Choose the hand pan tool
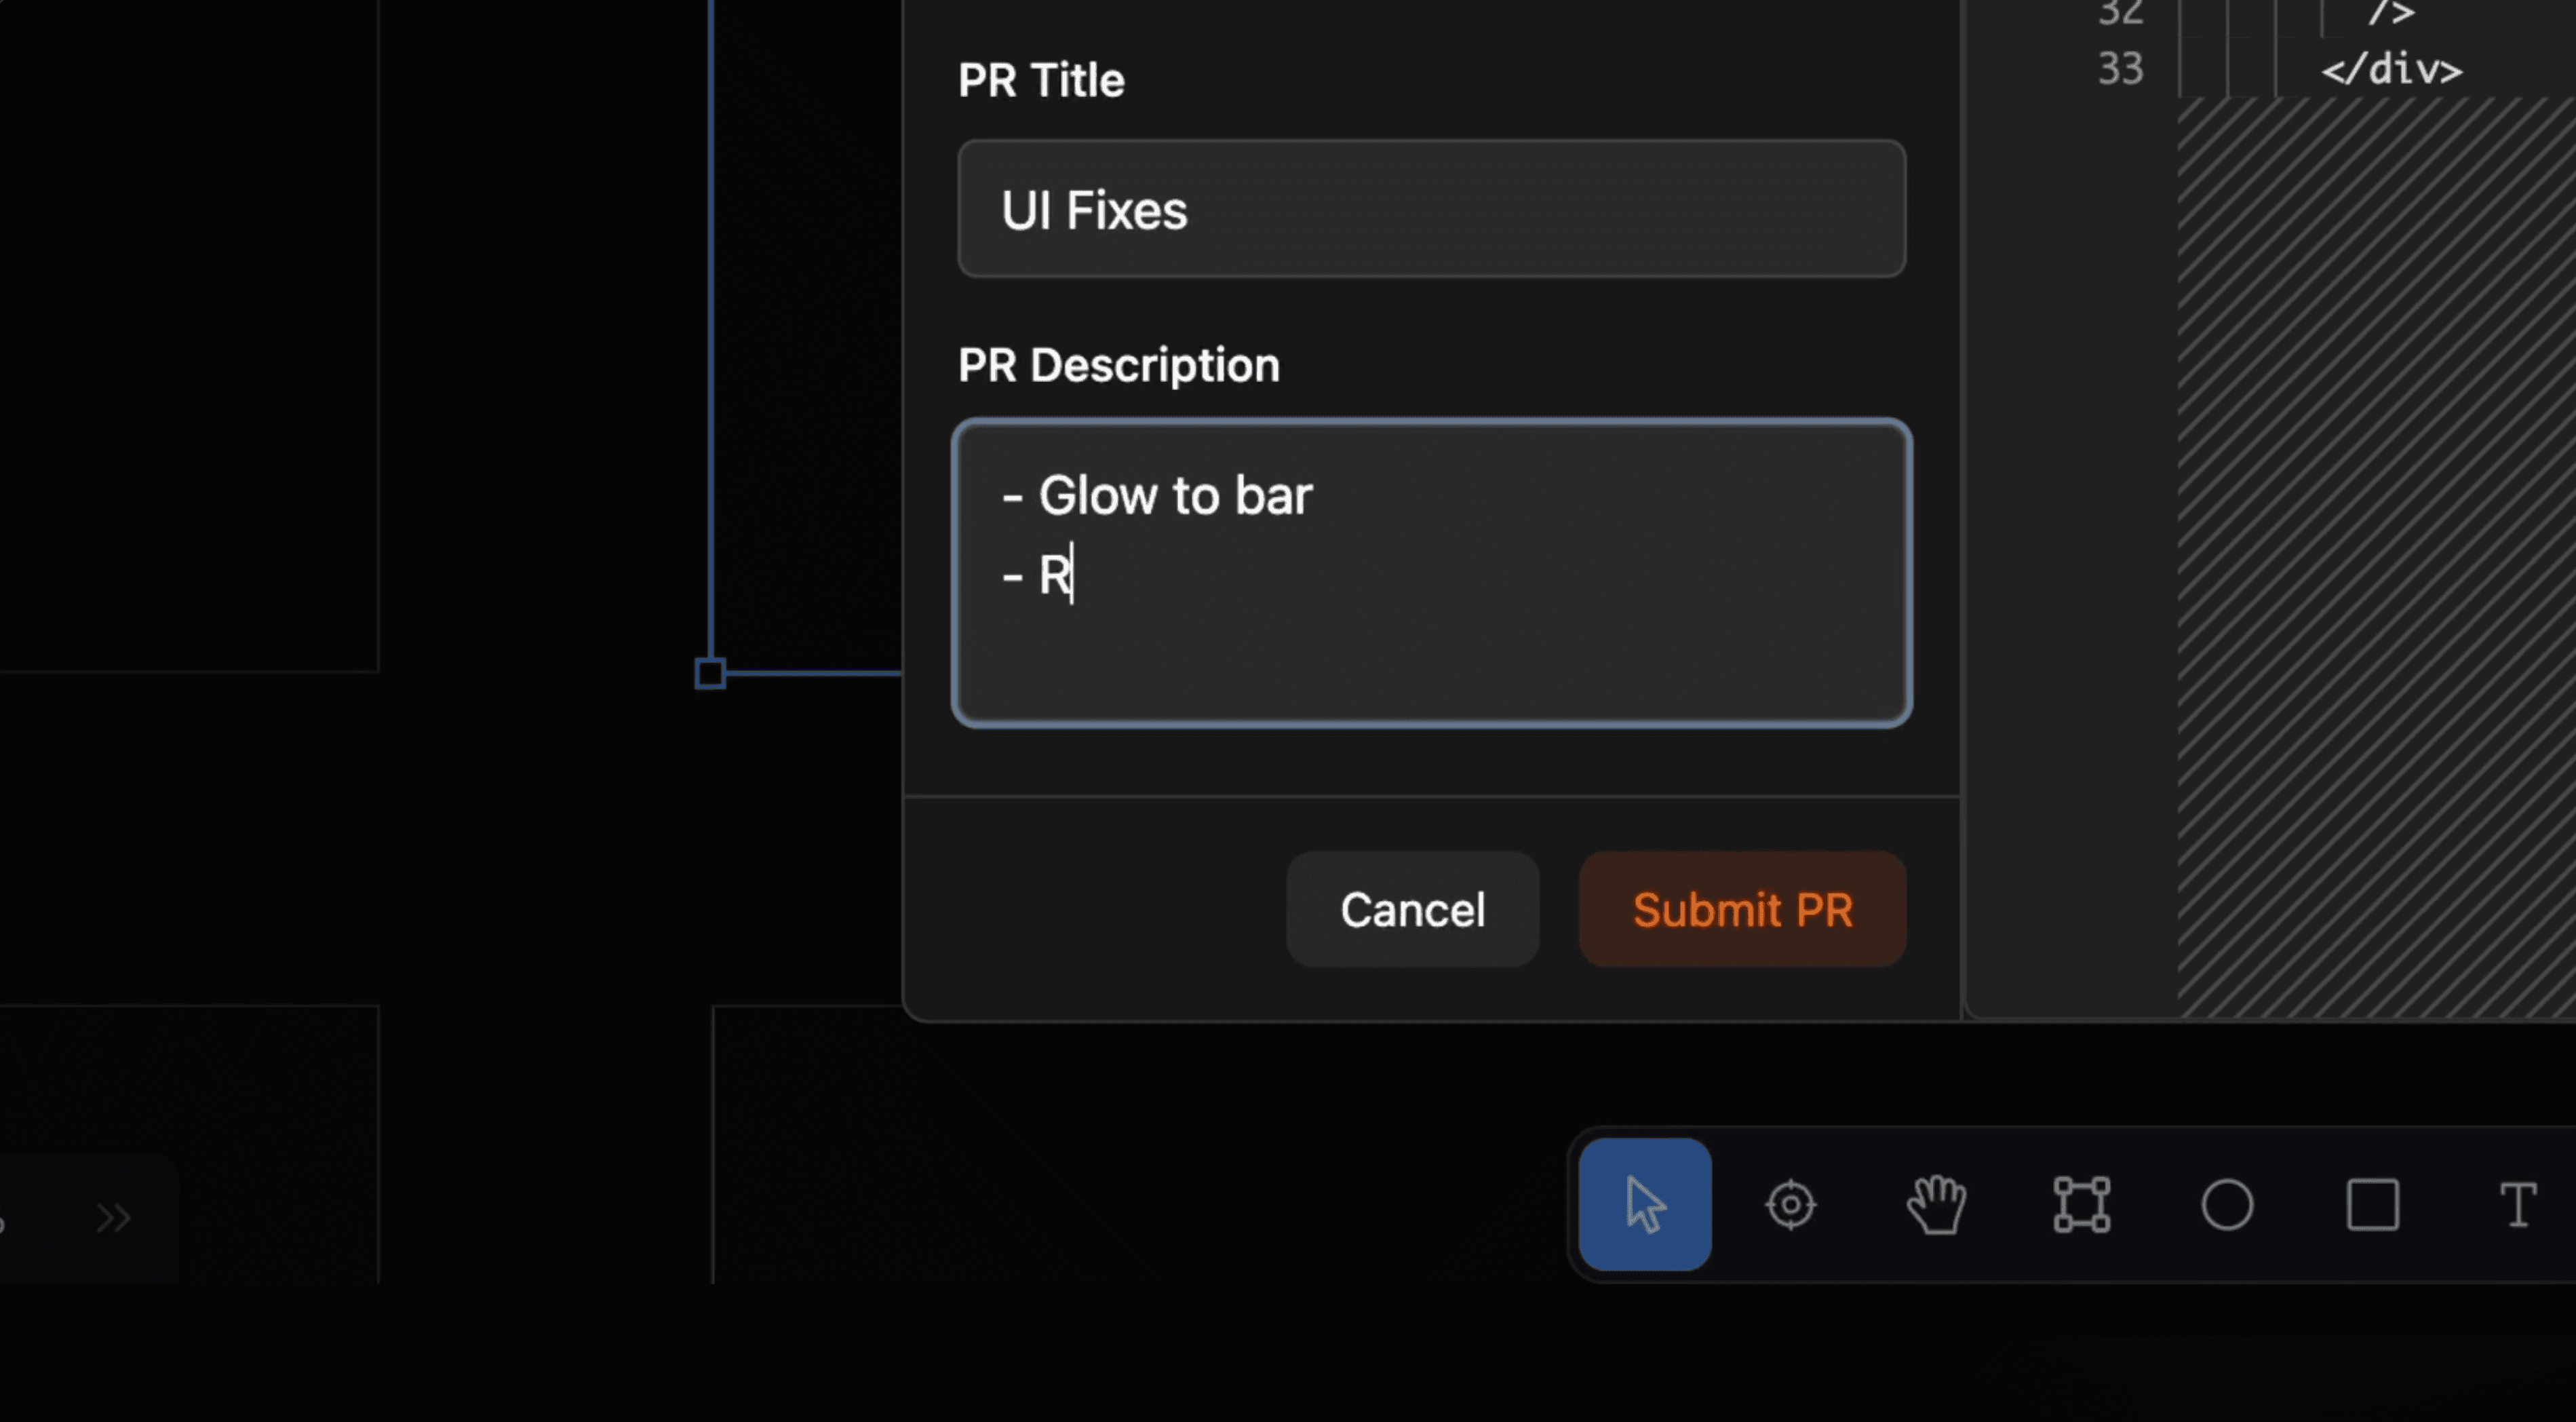2576x1422 pixels. click(1936, 1204)
